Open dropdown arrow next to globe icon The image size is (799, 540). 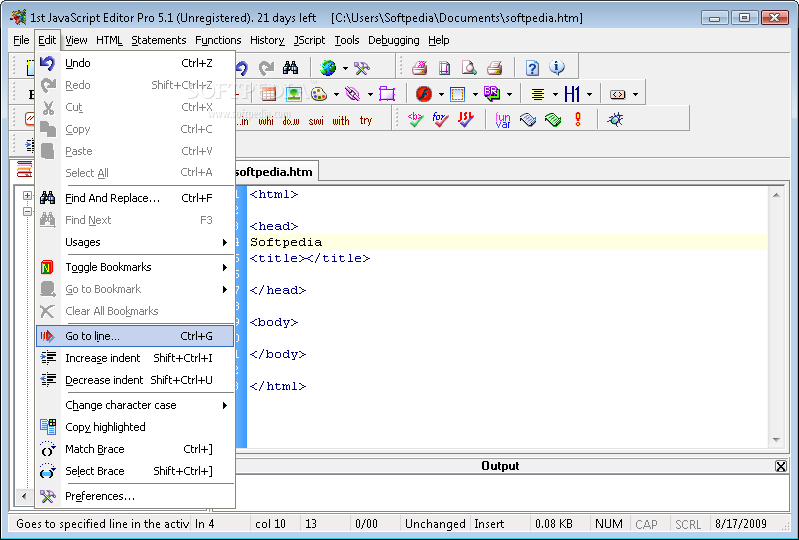(x=345, y=68)
